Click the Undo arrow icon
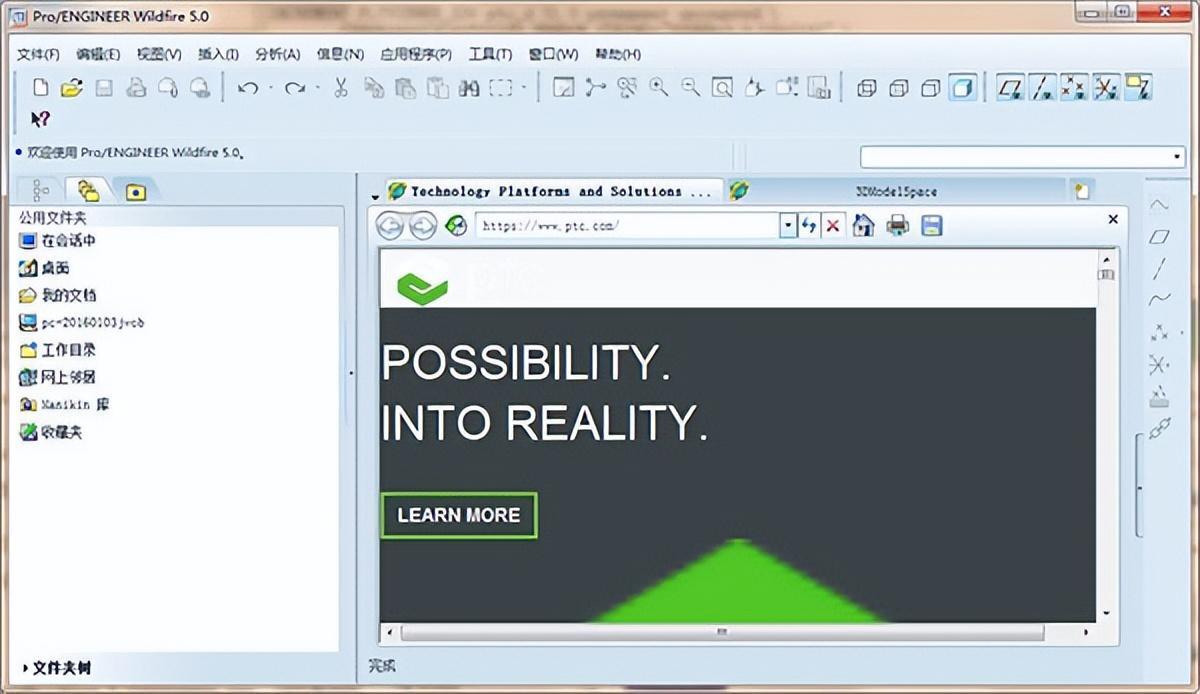The height and width of the screenshot is (694, 1200). click(247, 88)
